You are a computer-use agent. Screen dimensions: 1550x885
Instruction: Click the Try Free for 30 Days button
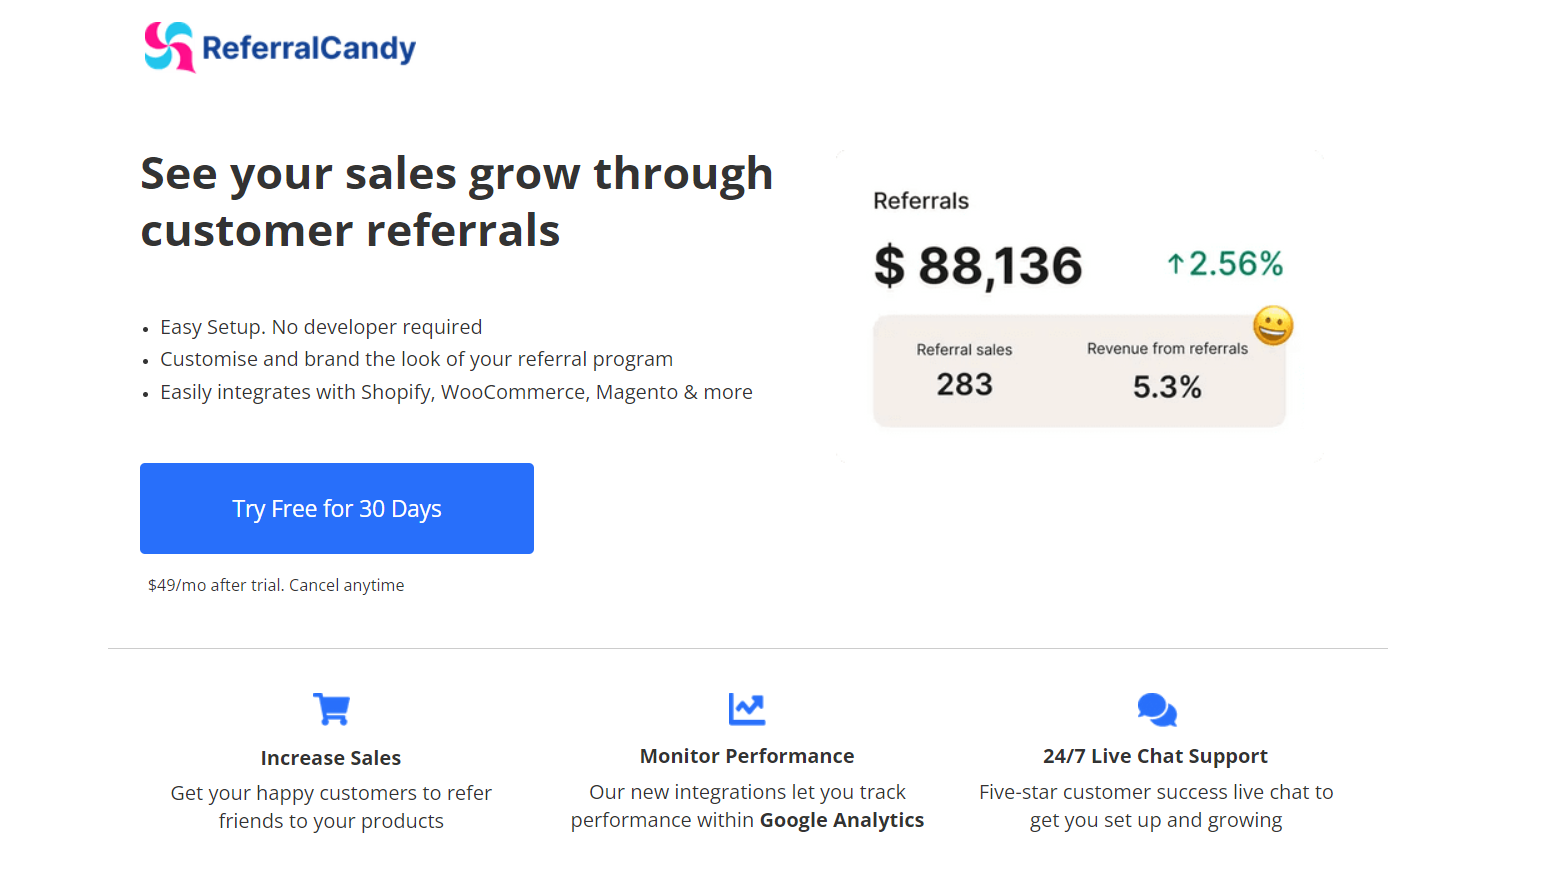click(337, 508)
